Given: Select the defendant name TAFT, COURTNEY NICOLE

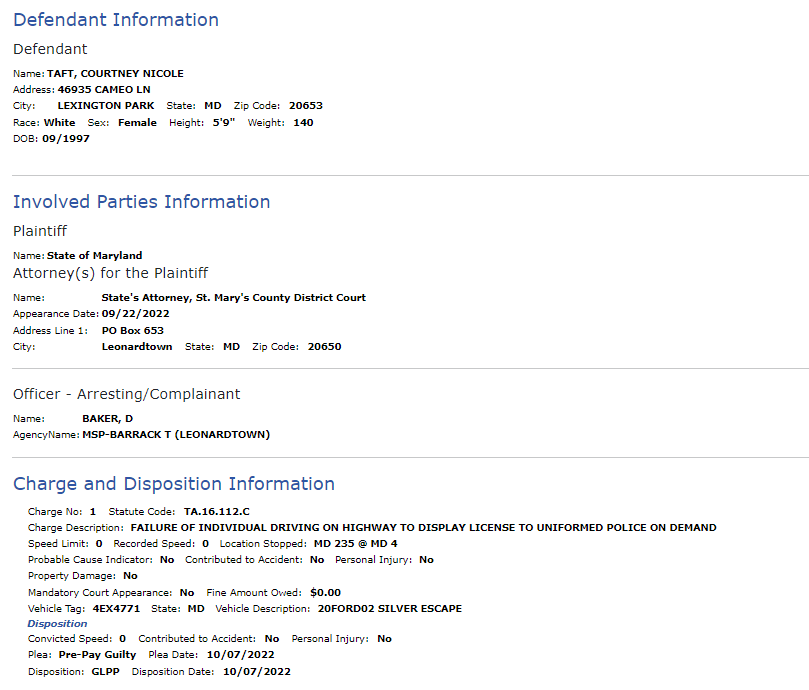Looking at the screenshot, I should point(115,73).
